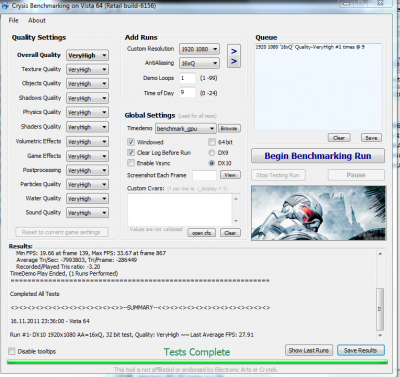Click the Results scrollbar thumb
The width and height of the screenshot is (400, 377).
(x=380, y=309)
